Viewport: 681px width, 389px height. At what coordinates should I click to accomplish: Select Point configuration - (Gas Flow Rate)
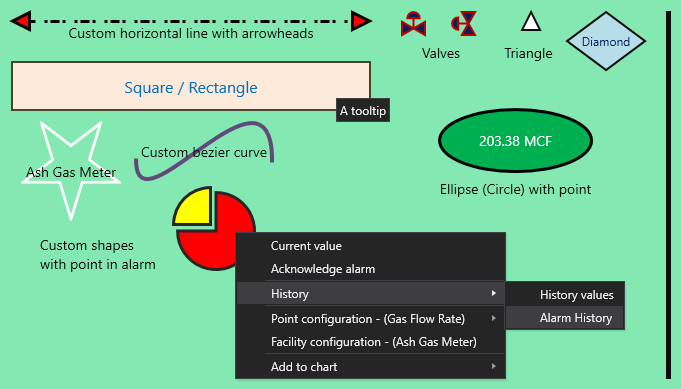tap(370, 319)
